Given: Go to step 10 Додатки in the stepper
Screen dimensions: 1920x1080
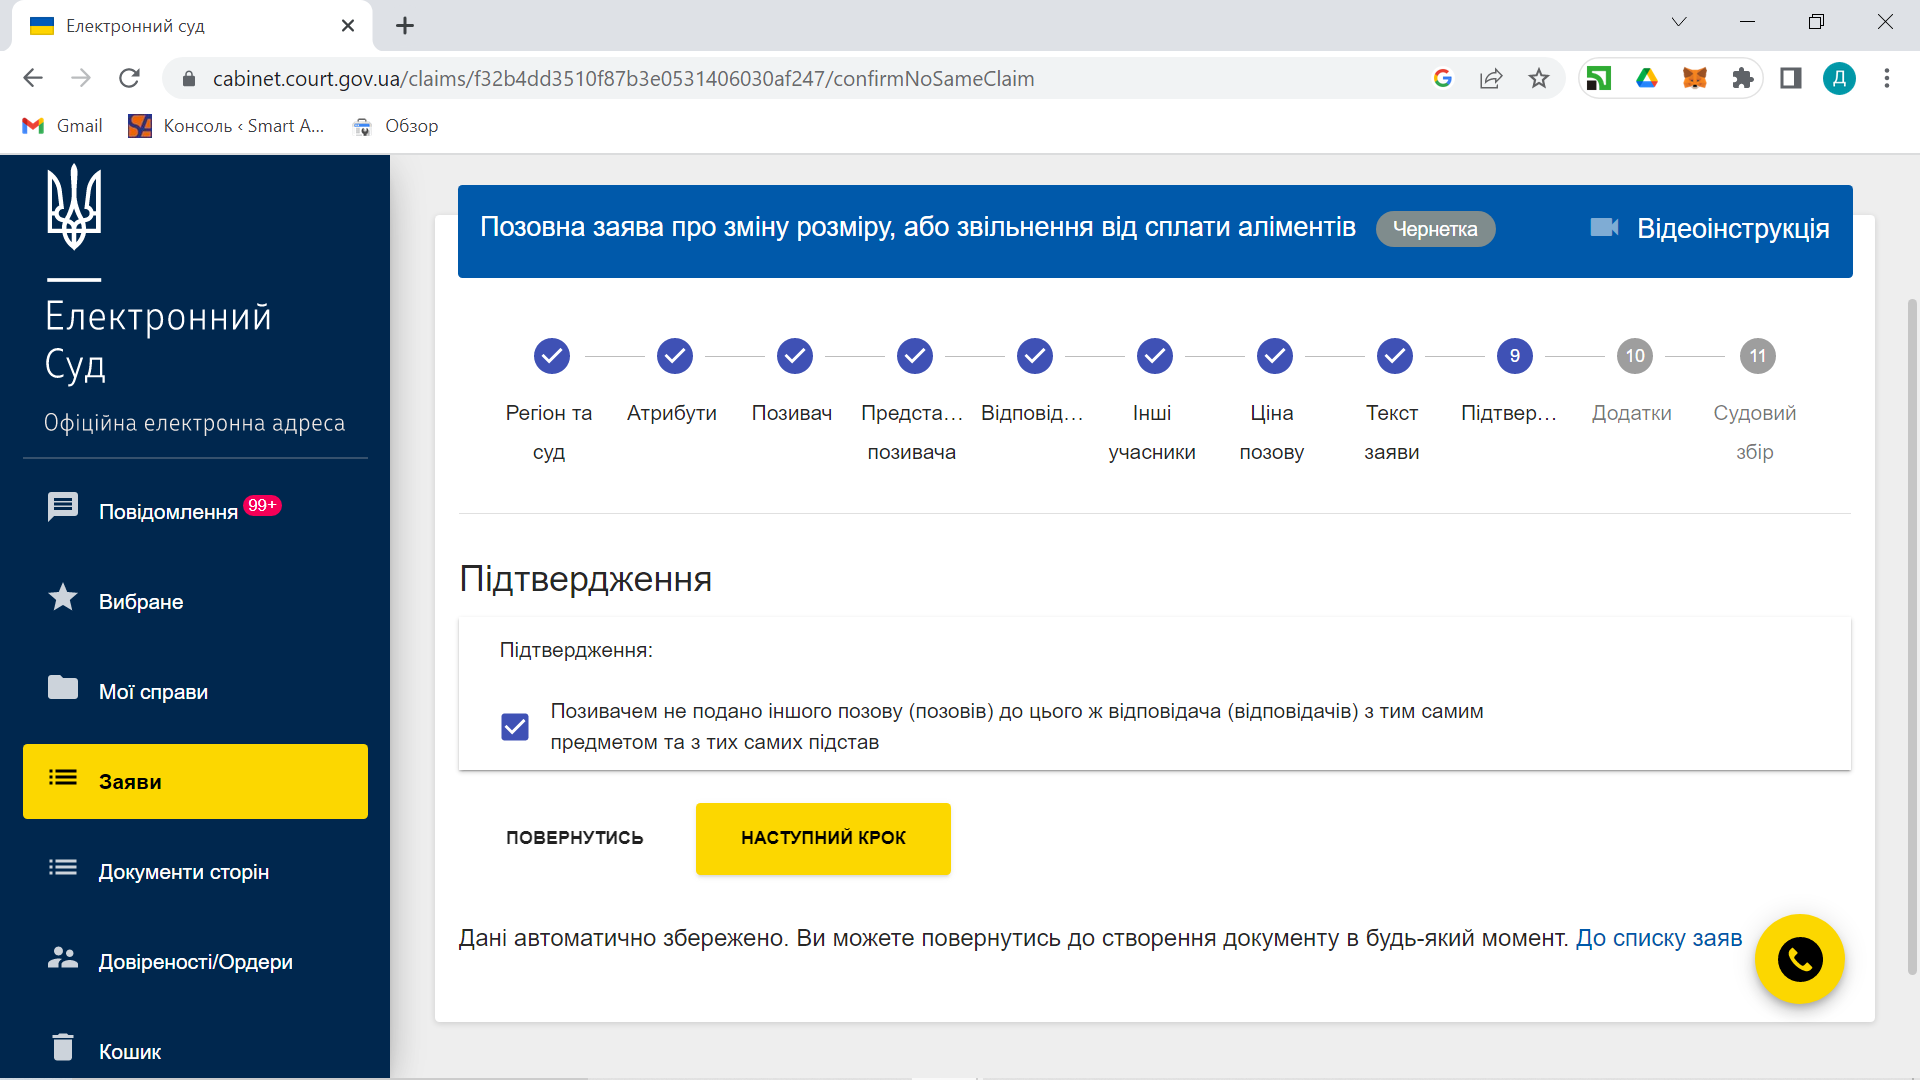Looking at the screenshot, I should [x=1634, y=356].
